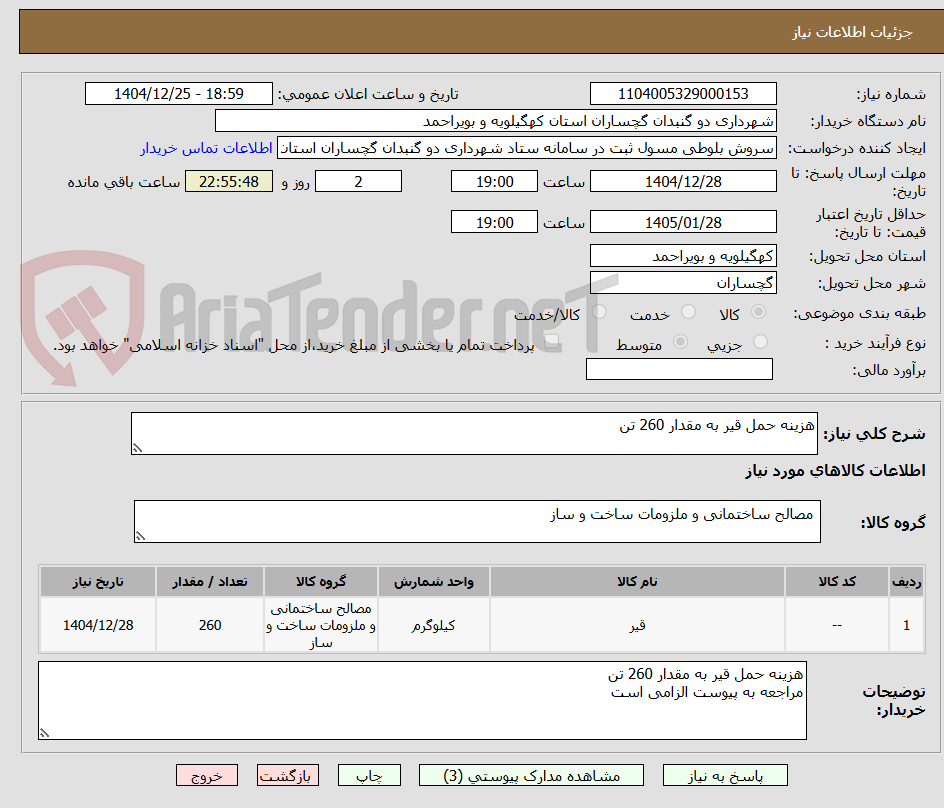Click the response deadline hour 19:00 field

[x=494, y=181]
